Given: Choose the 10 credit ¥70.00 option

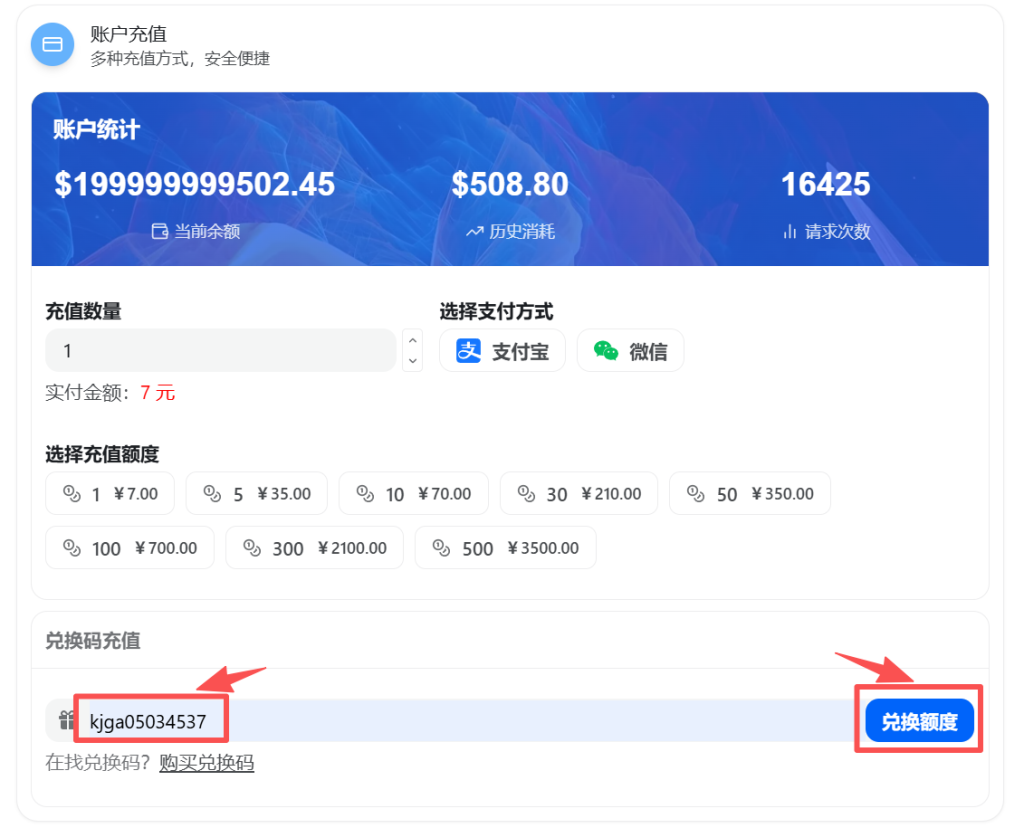Looking at the screenshot, I should [413, 494].
